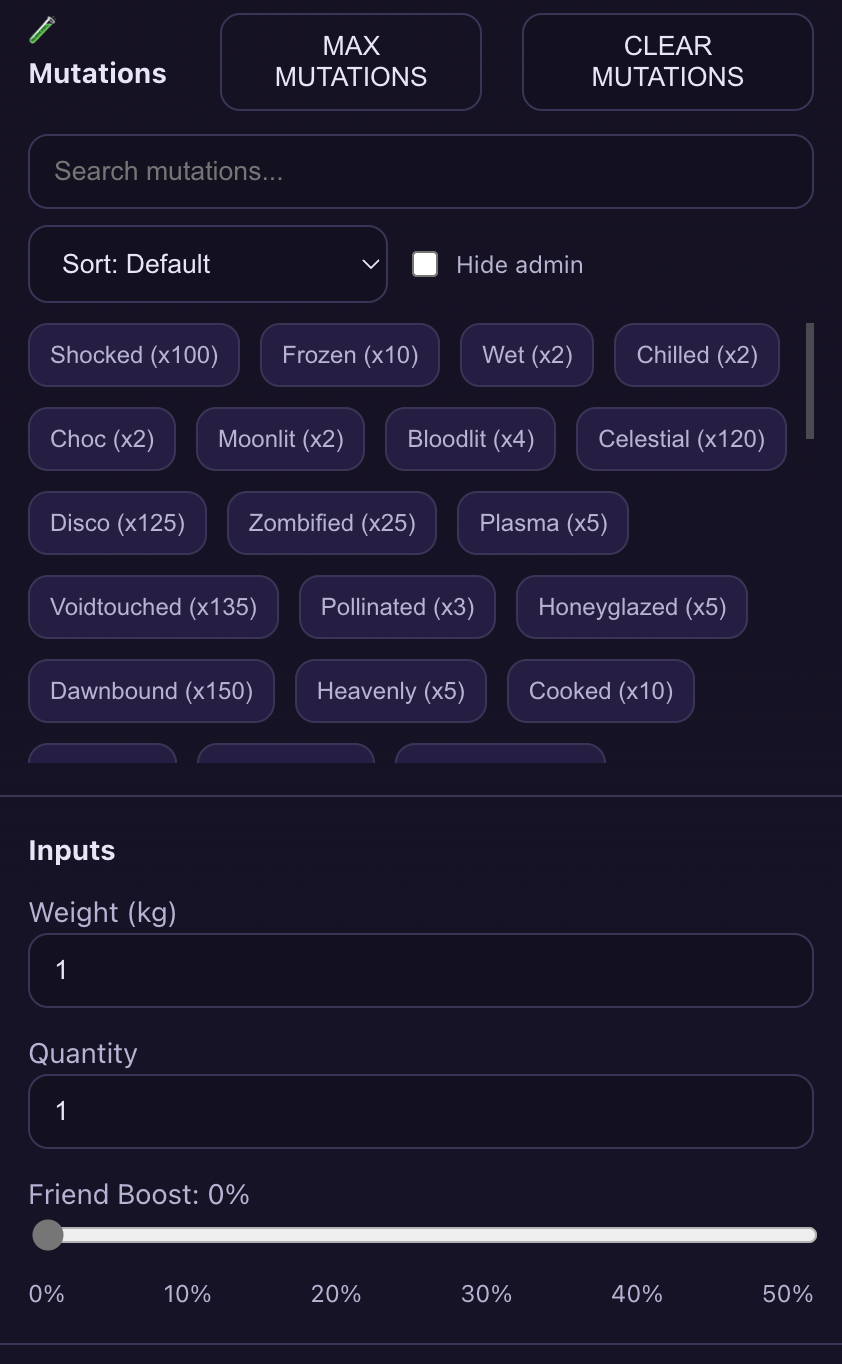842x1364 pixels.
Task: Click the Weight (kg) input field
Action: 420,970
